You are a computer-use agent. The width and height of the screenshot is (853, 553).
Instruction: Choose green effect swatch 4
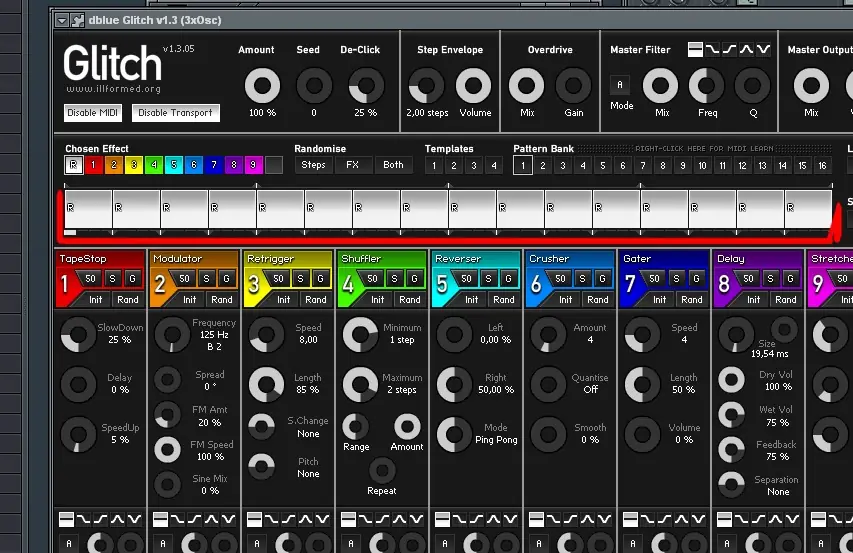[154, 165]
